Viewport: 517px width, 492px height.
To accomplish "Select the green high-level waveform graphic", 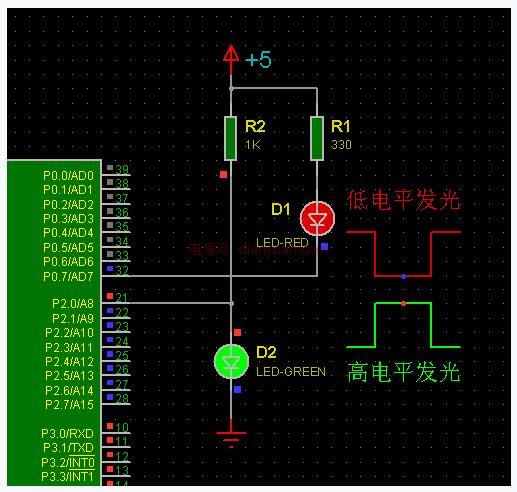I will coord(404,325).
